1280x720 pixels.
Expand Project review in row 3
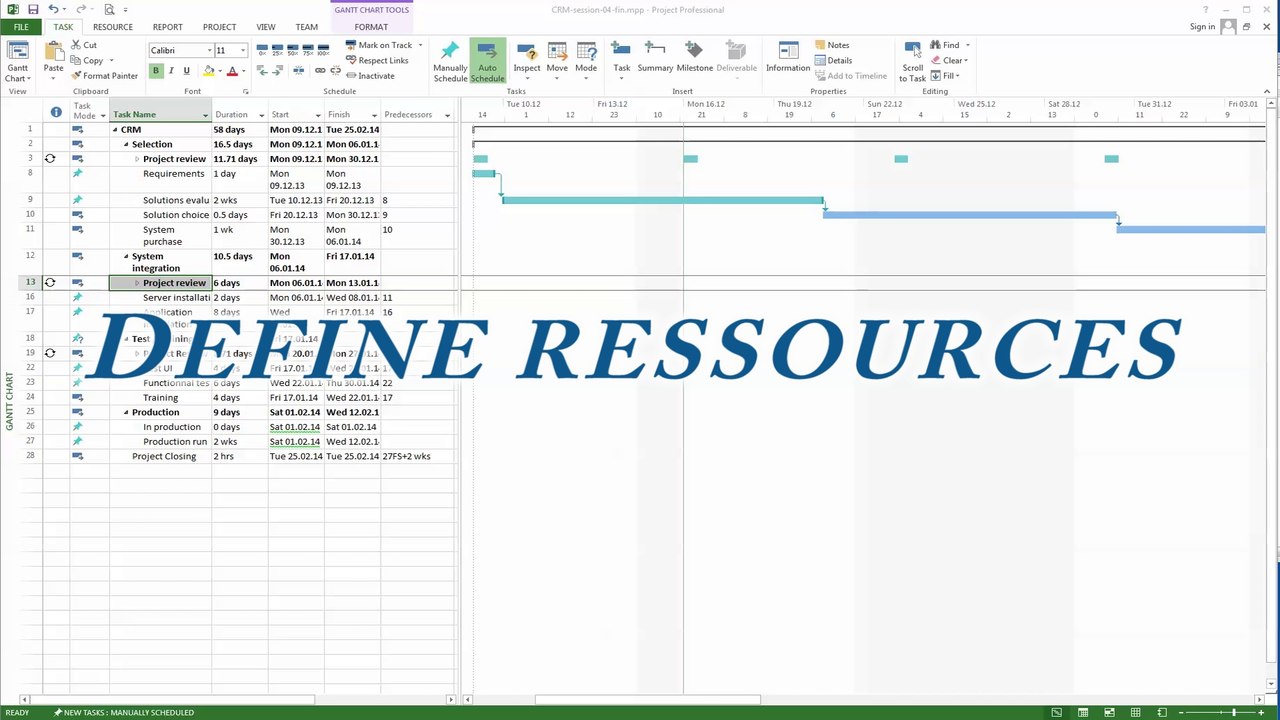coord(137,160)
